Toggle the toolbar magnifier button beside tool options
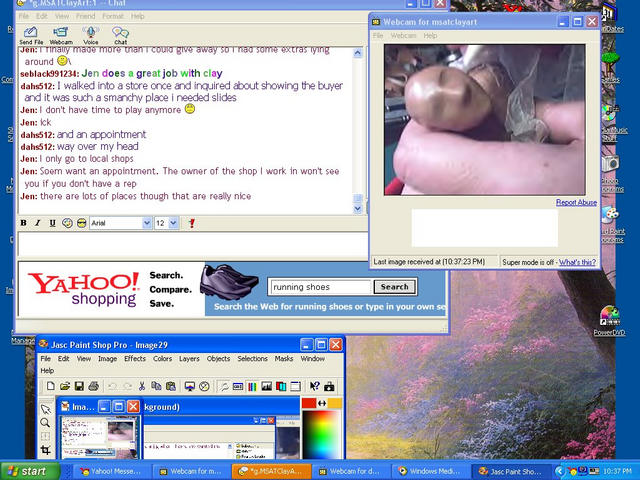The image size is (640, 480). [x=224, y=386]
